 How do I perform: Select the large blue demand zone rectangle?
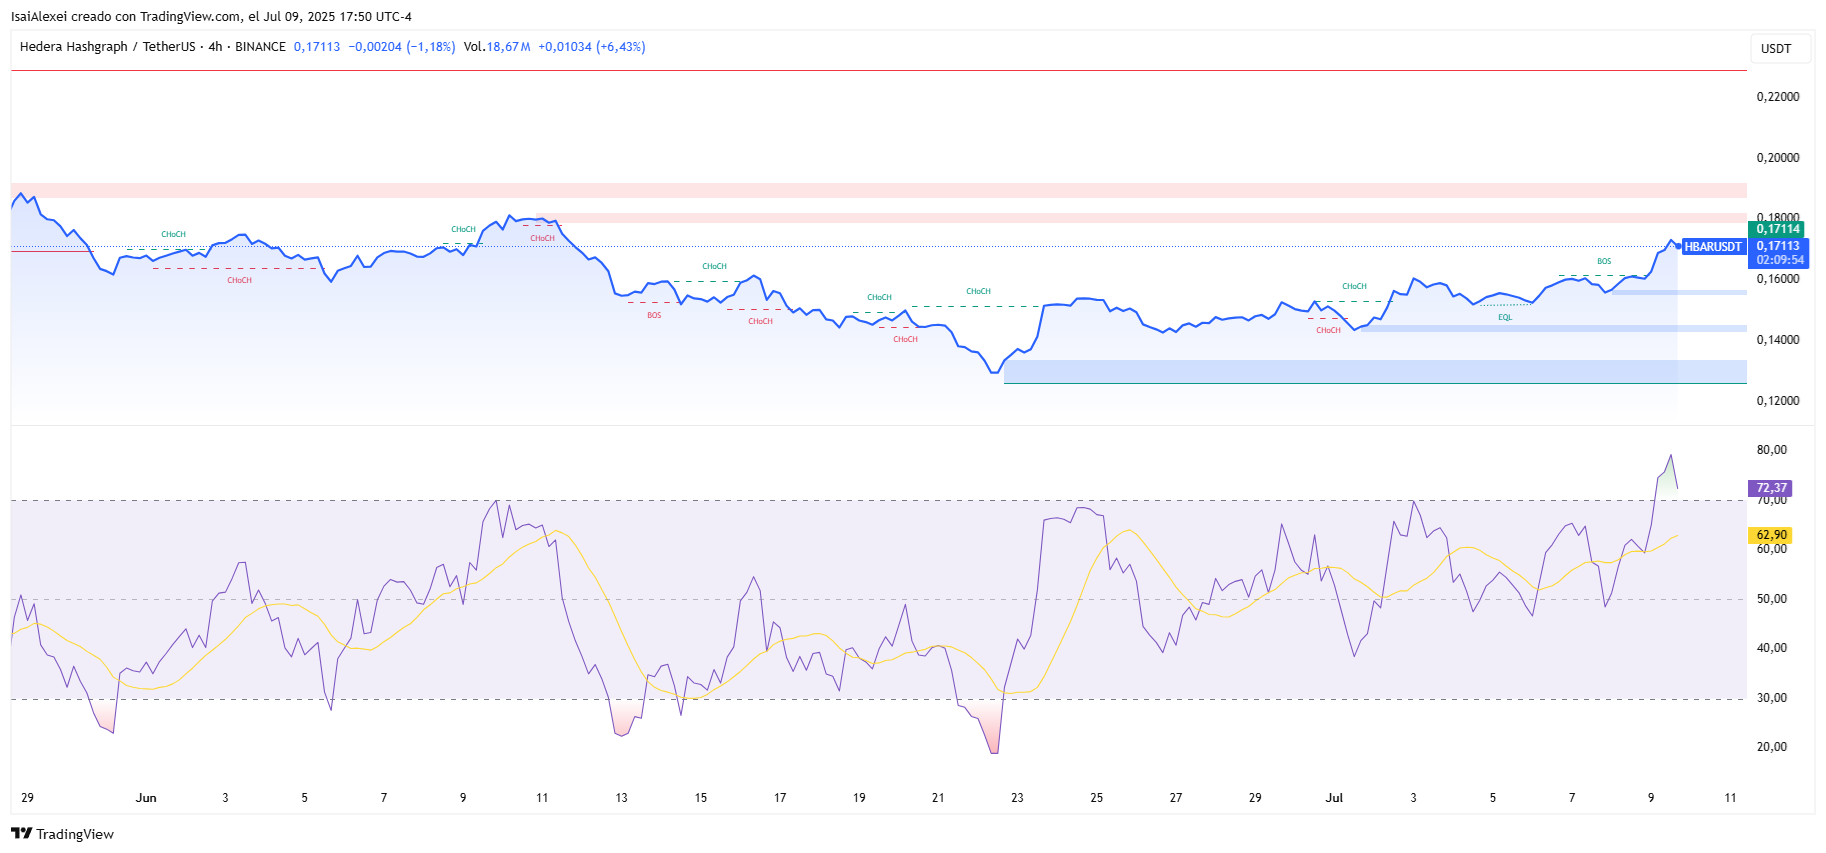[x=1375, y=371]
